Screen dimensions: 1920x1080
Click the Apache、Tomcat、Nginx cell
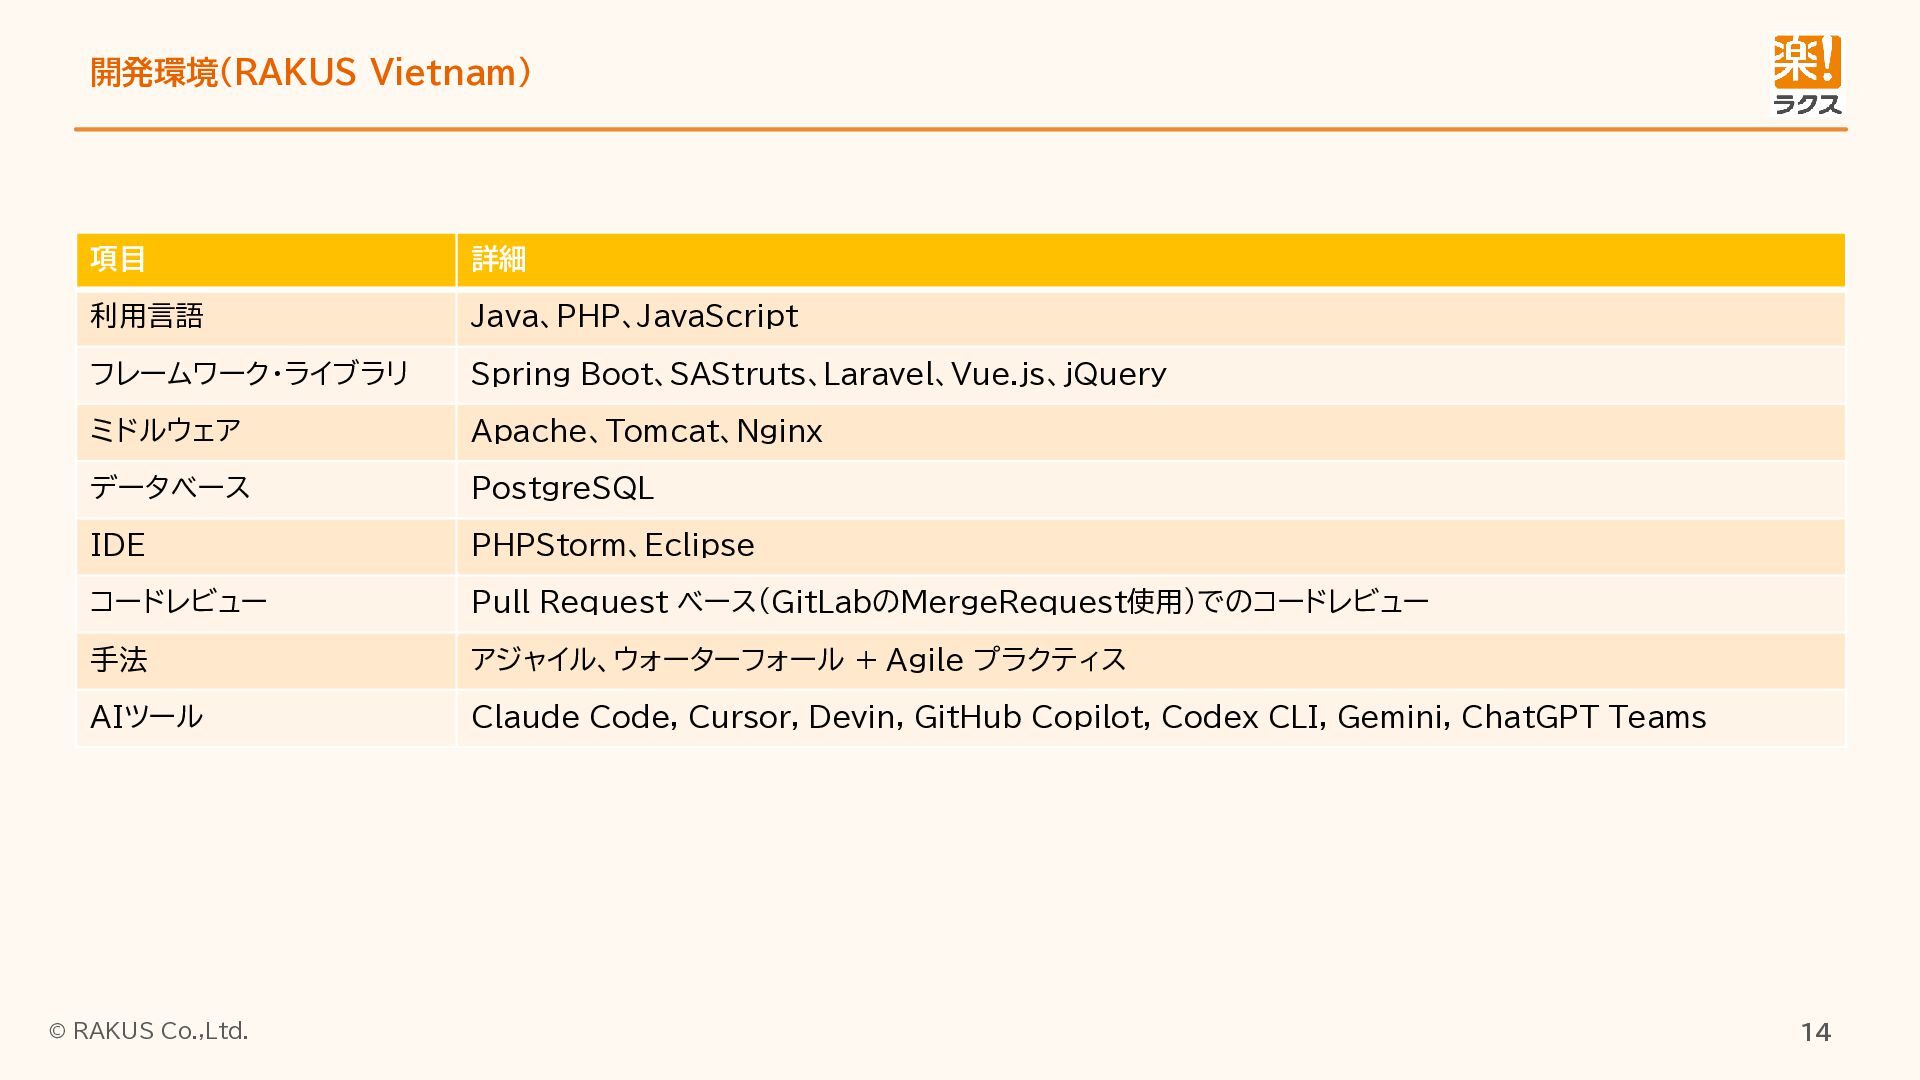point(646,431)
